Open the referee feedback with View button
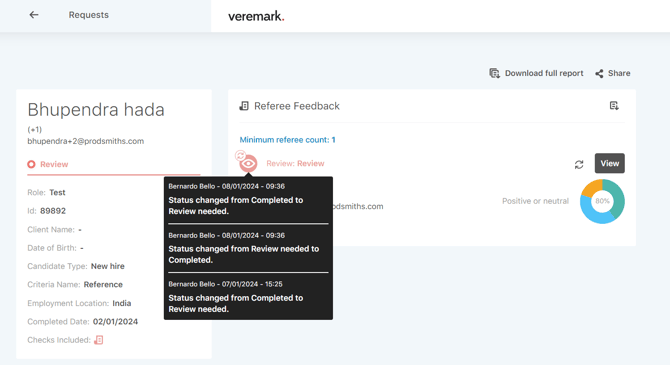 tap(609, 163)
